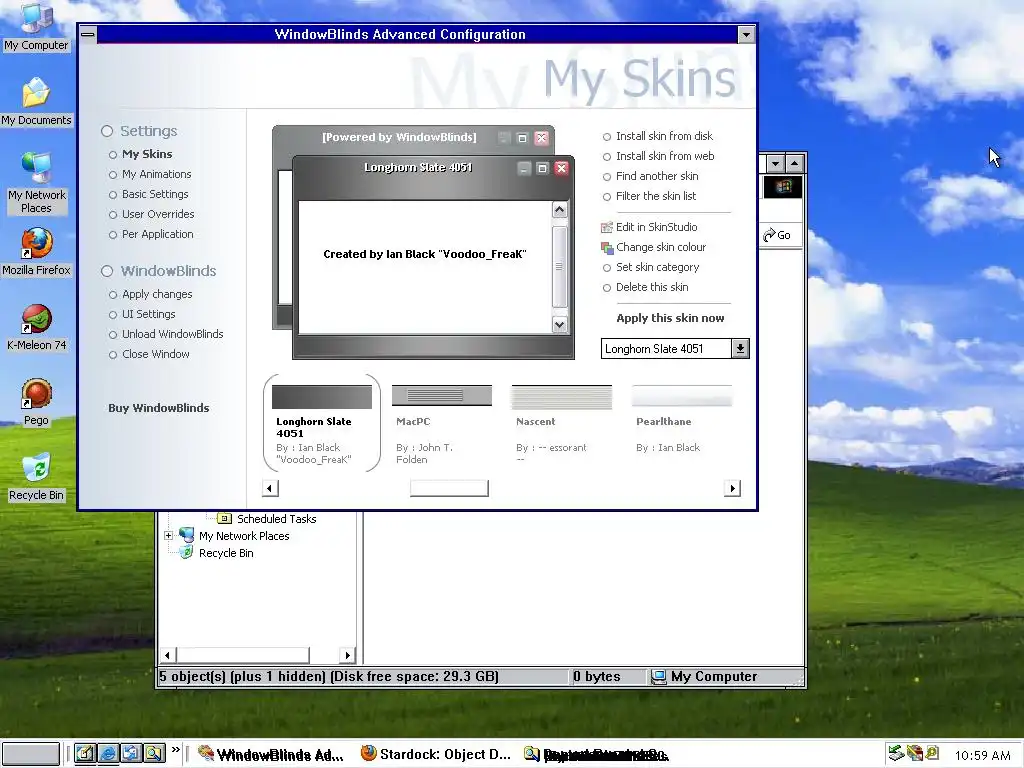
Task: Expand My Network Places in Explorer tree
Action: [168, 536]
